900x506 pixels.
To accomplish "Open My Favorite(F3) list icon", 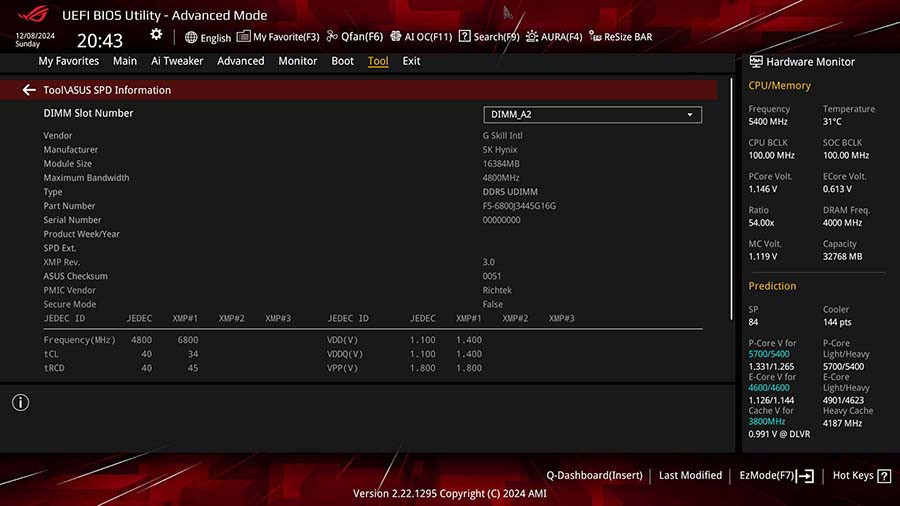I will pyautogui.click(x=243, y=37).
